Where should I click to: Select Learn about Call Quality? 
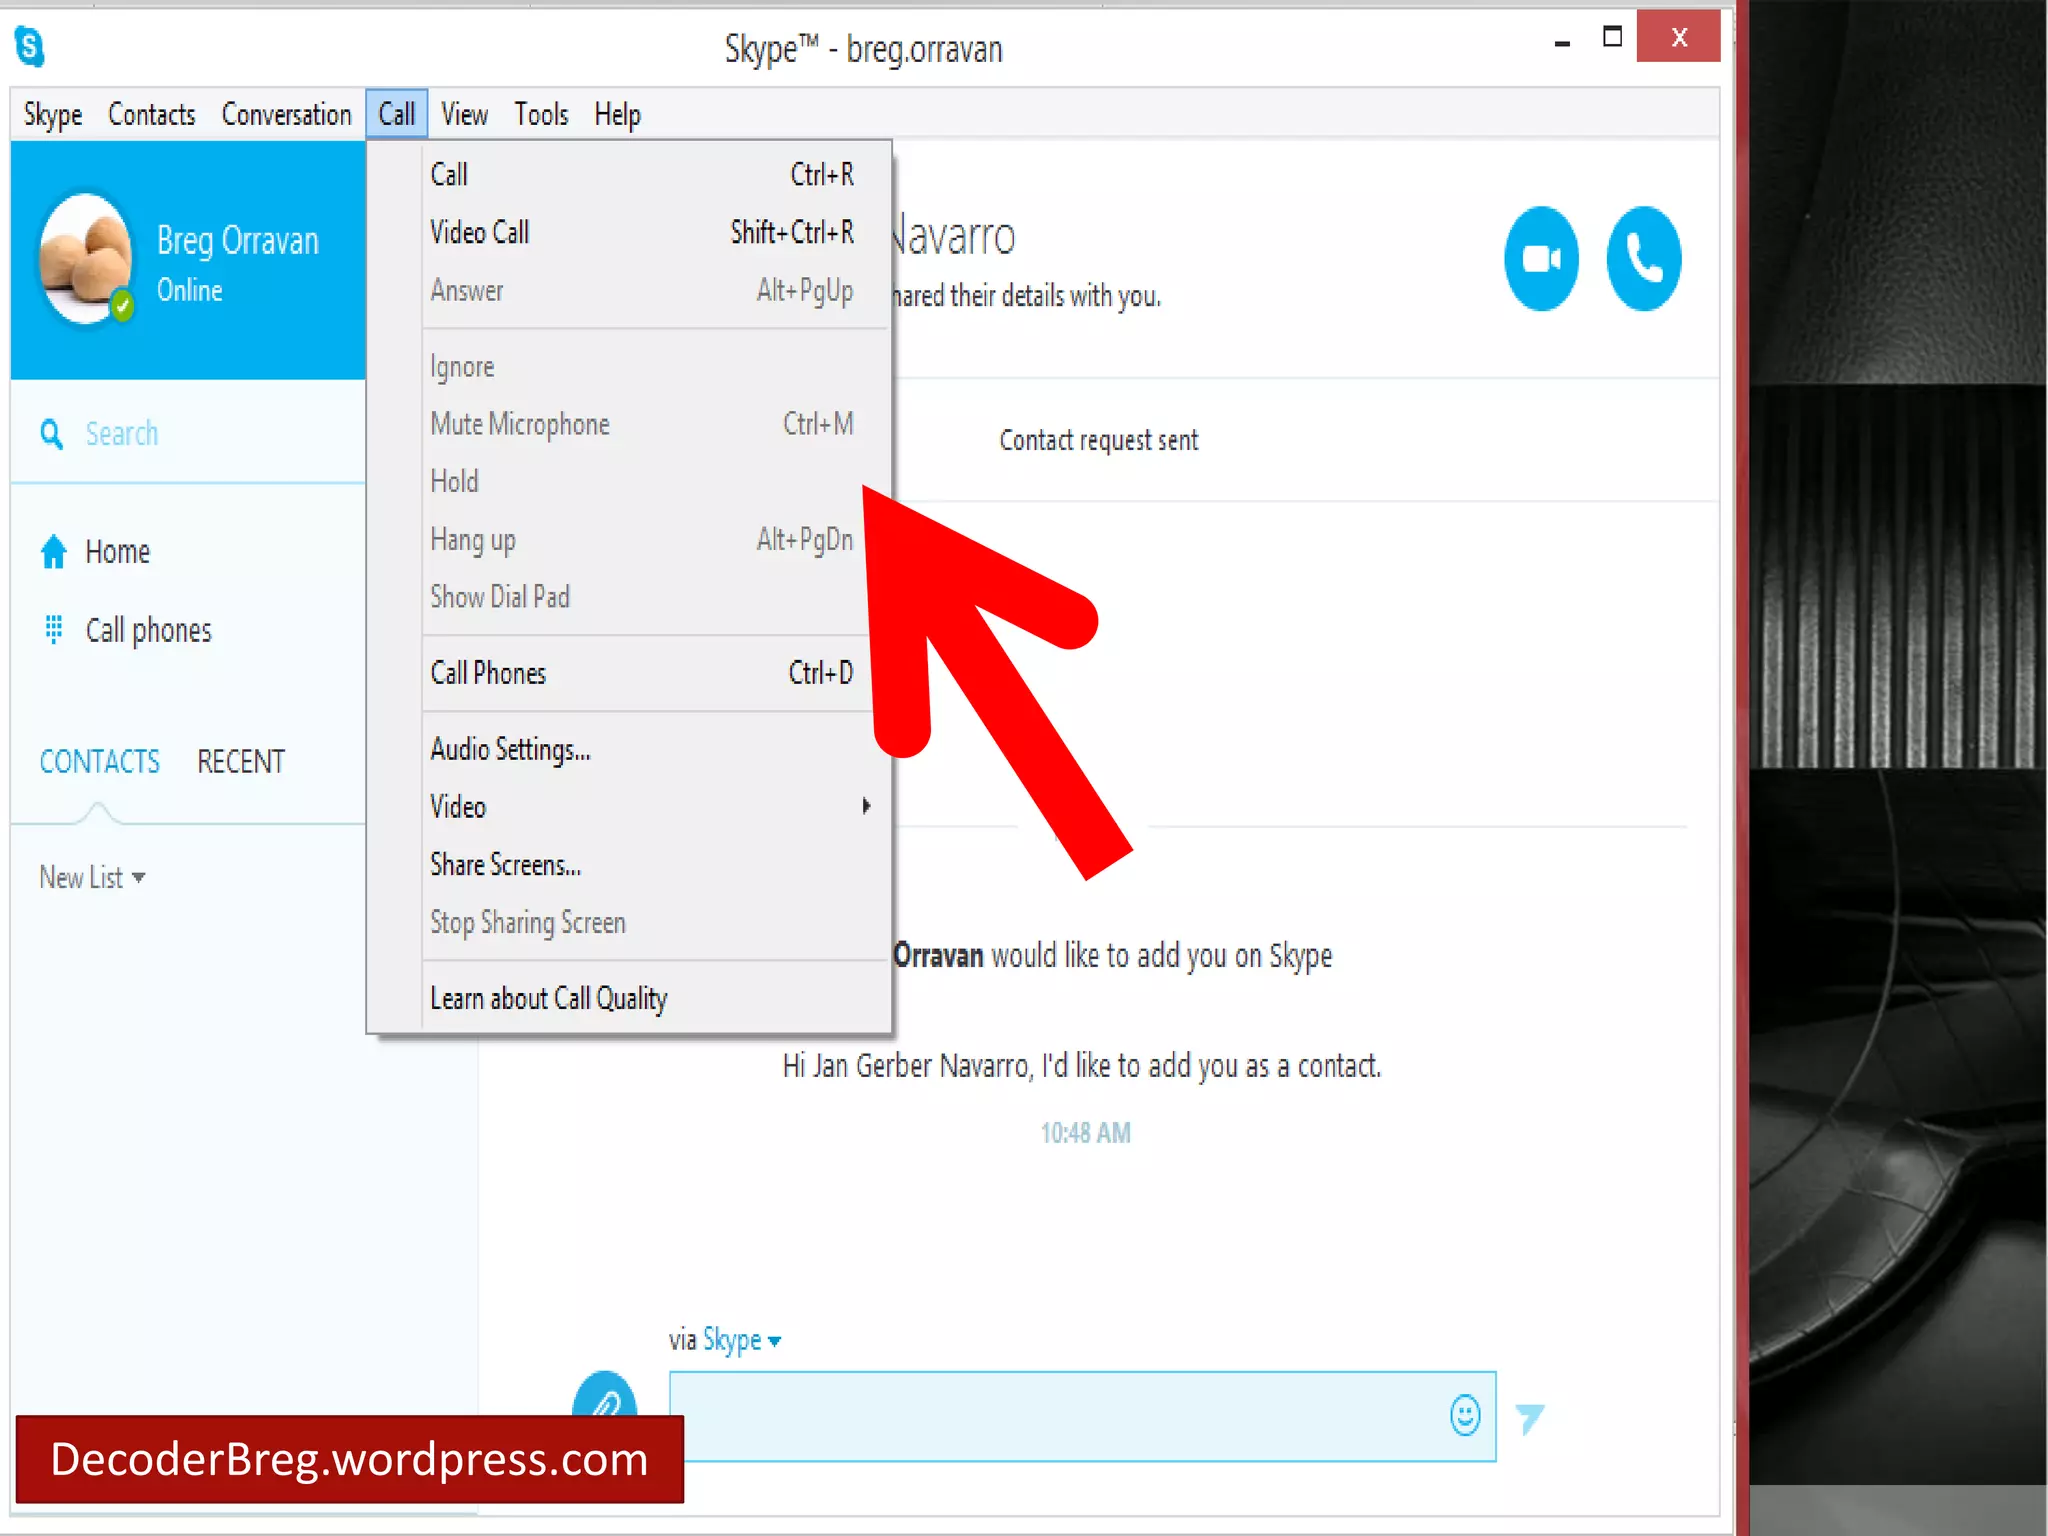pyautogui.click(x=642, y=998)
